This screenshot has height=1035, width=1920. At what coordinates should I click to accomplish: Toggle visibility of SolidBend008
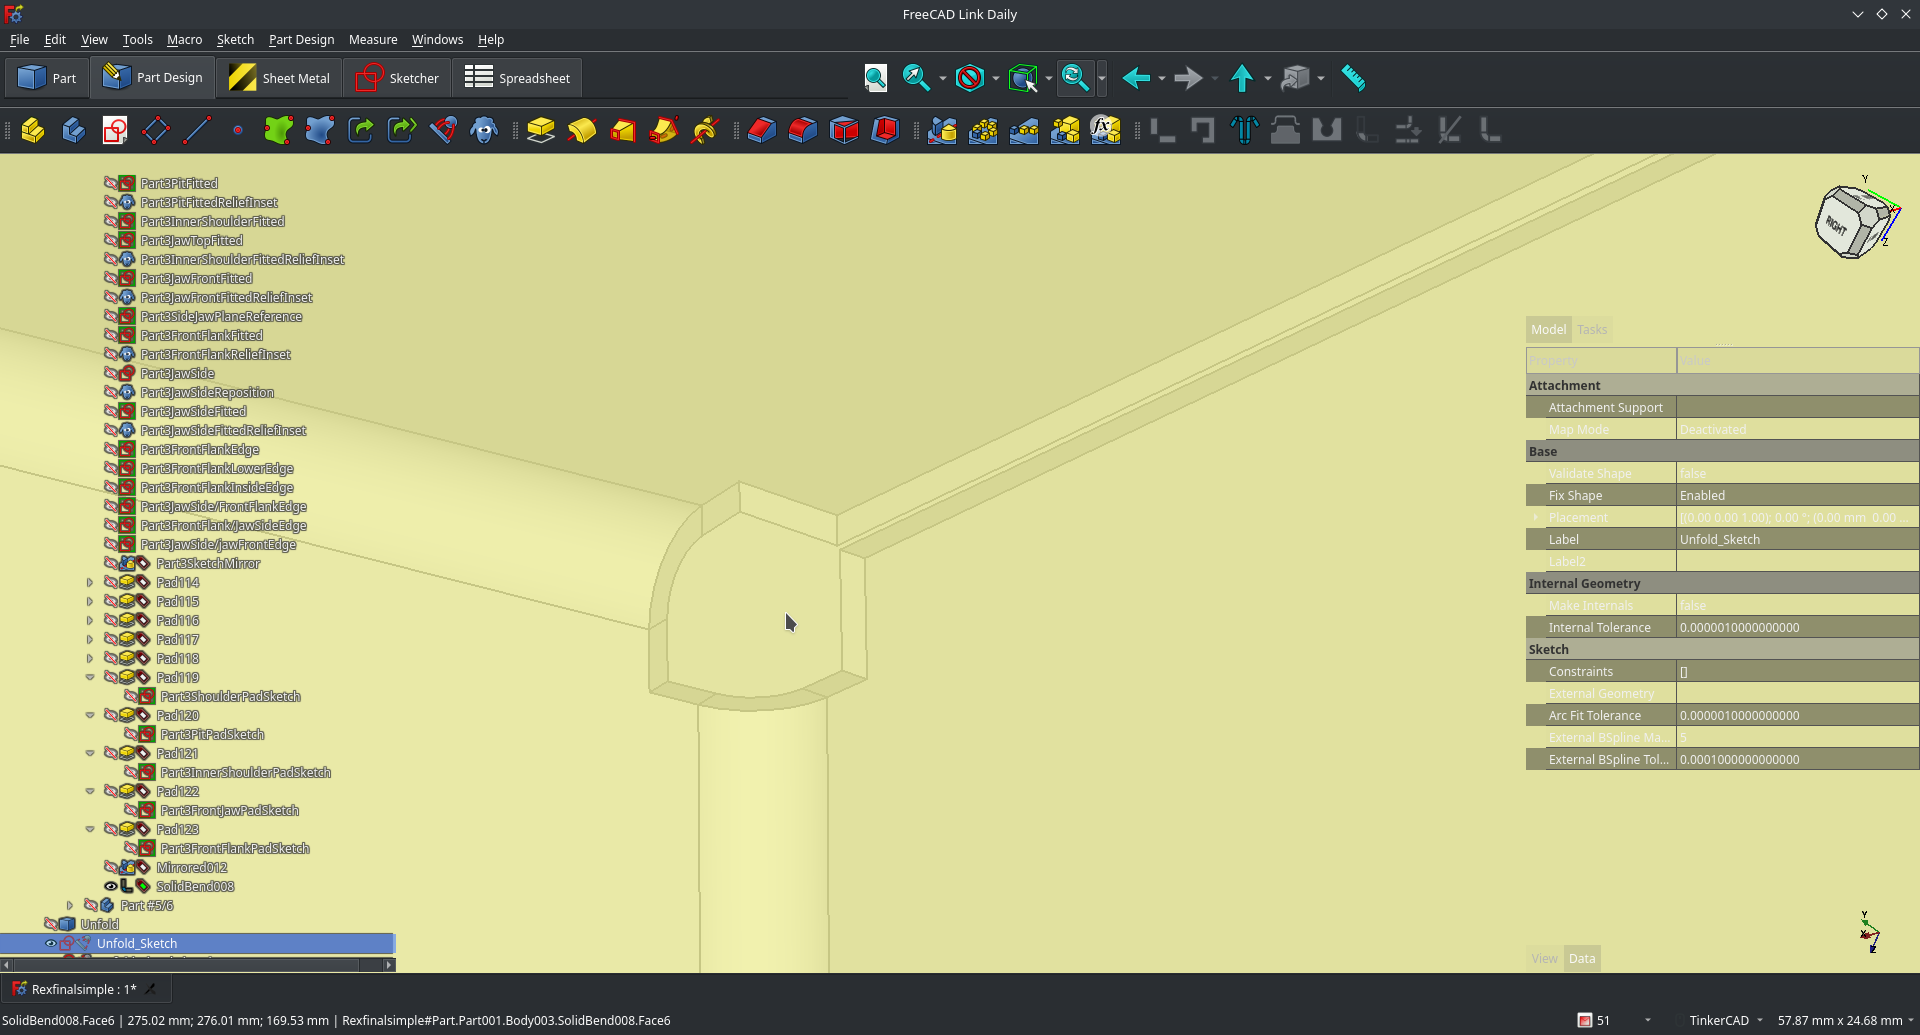point(110,886)
